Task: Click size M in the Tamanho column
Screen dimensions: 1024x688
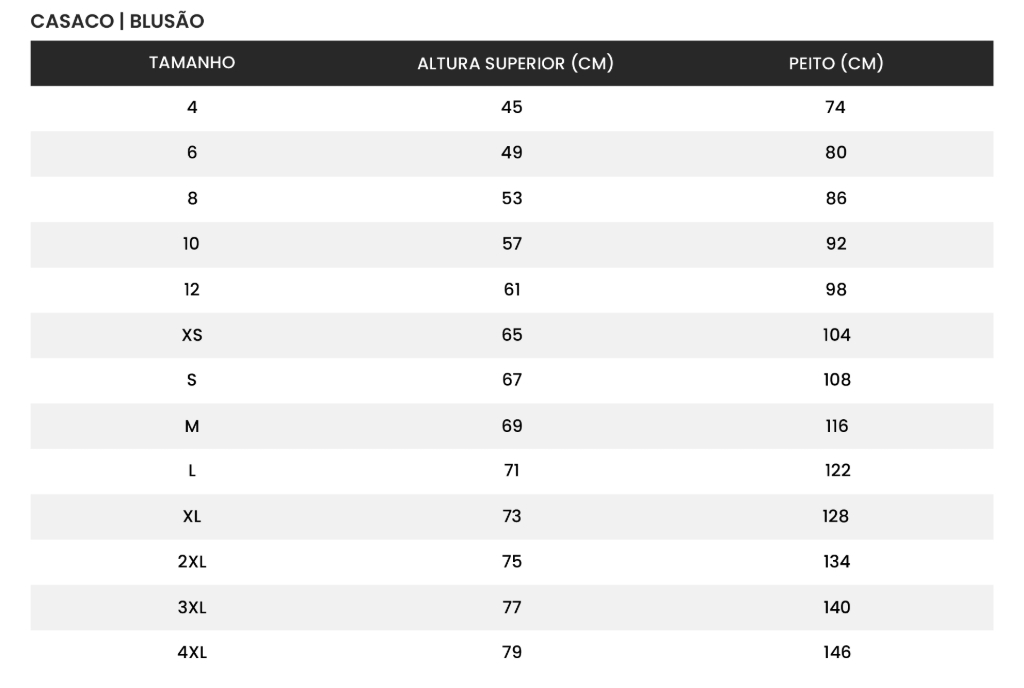Action: tap(192, 426)
